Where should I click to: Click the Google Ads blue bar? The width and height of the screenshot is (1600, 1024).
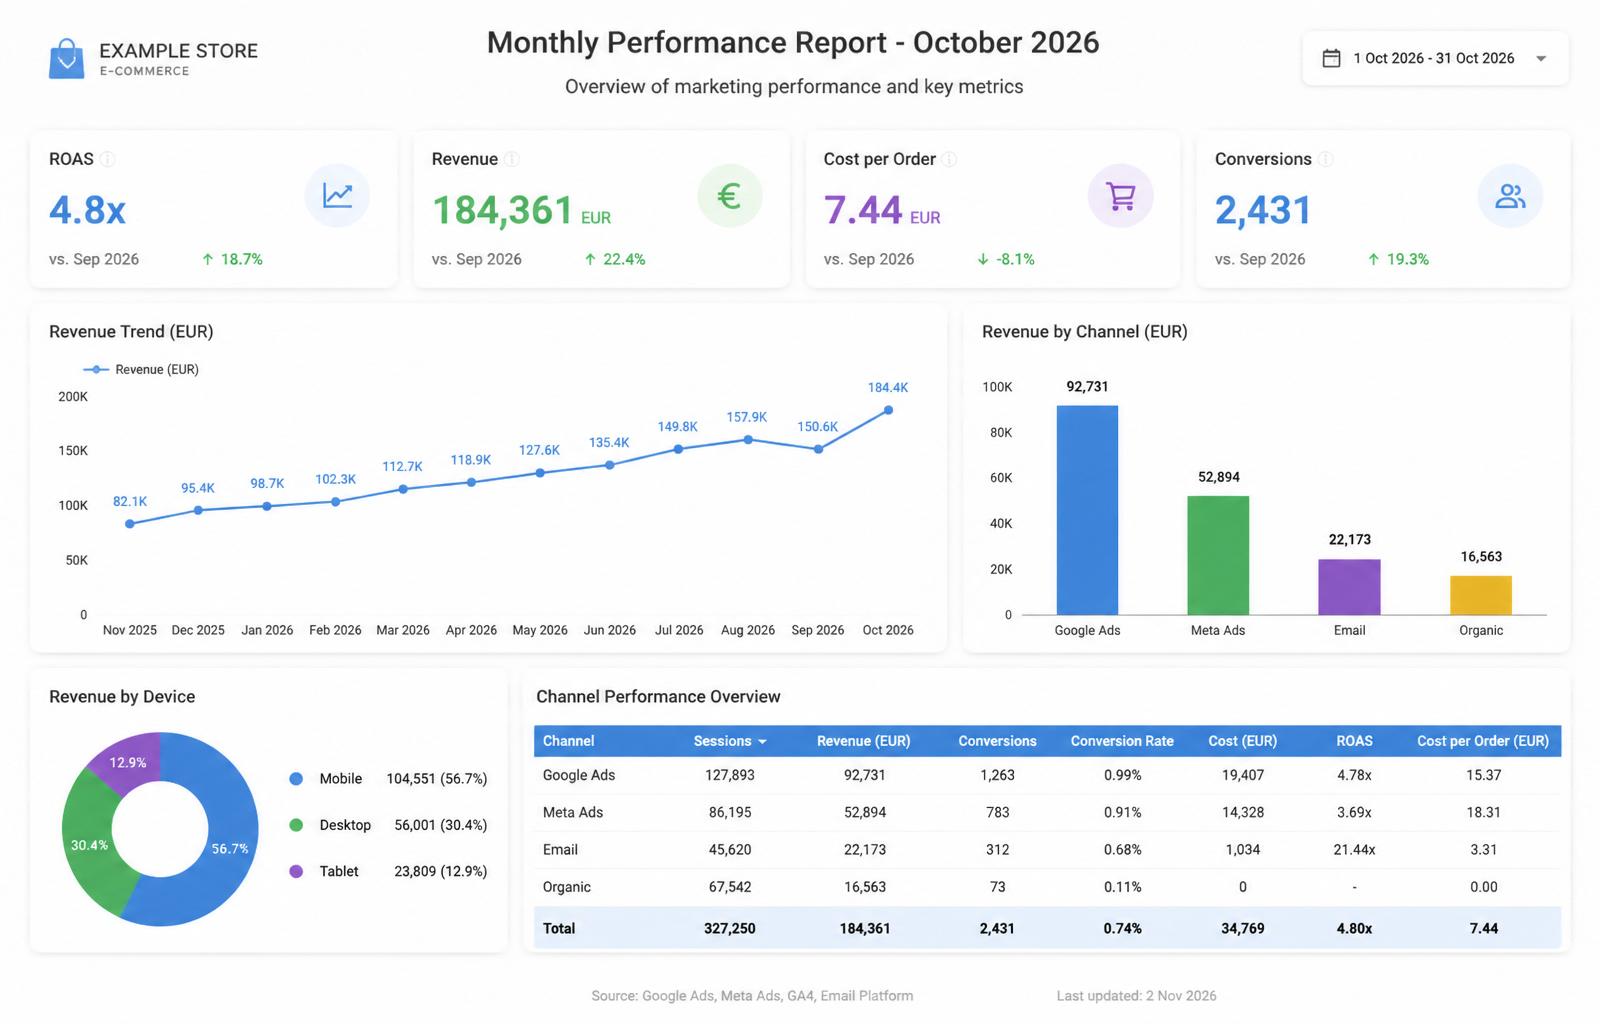point(1087,510)
